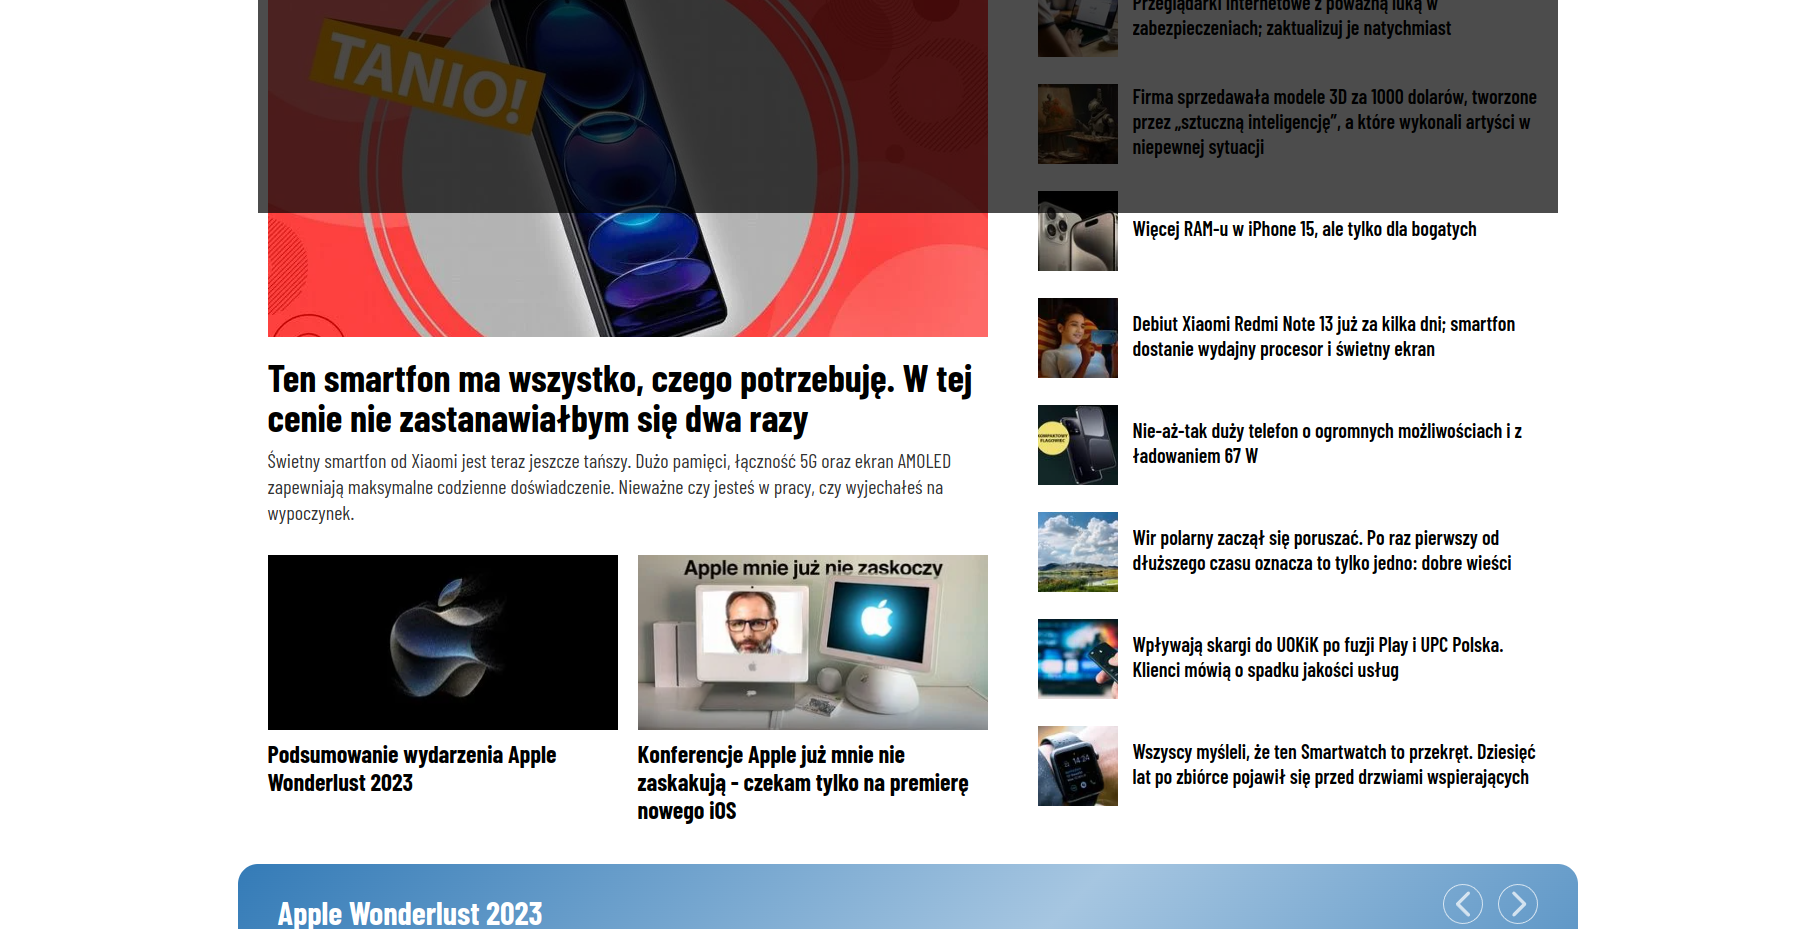
Task: Open thumbnail with man on iMac screen
Action: point(812,642)
